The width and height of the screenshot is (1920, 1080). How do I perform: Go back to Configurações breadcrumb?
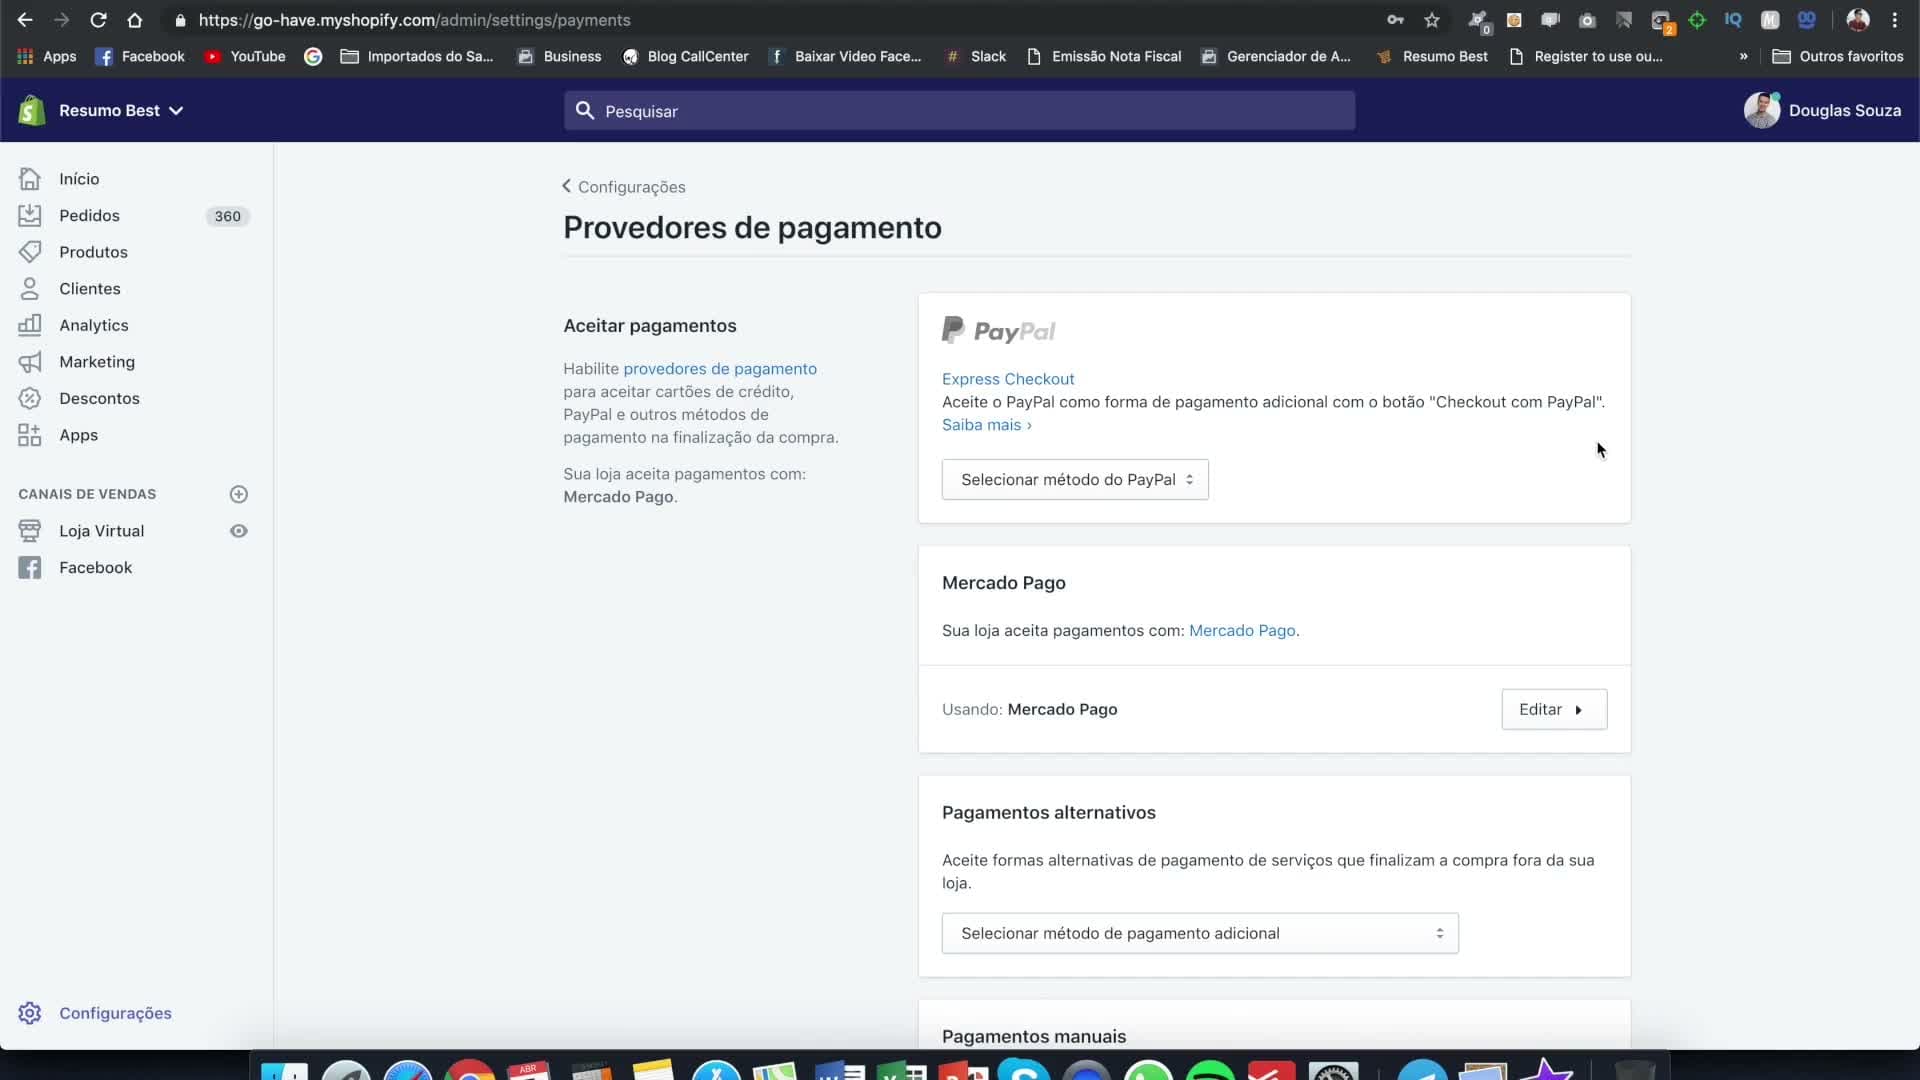pos(623,187)
